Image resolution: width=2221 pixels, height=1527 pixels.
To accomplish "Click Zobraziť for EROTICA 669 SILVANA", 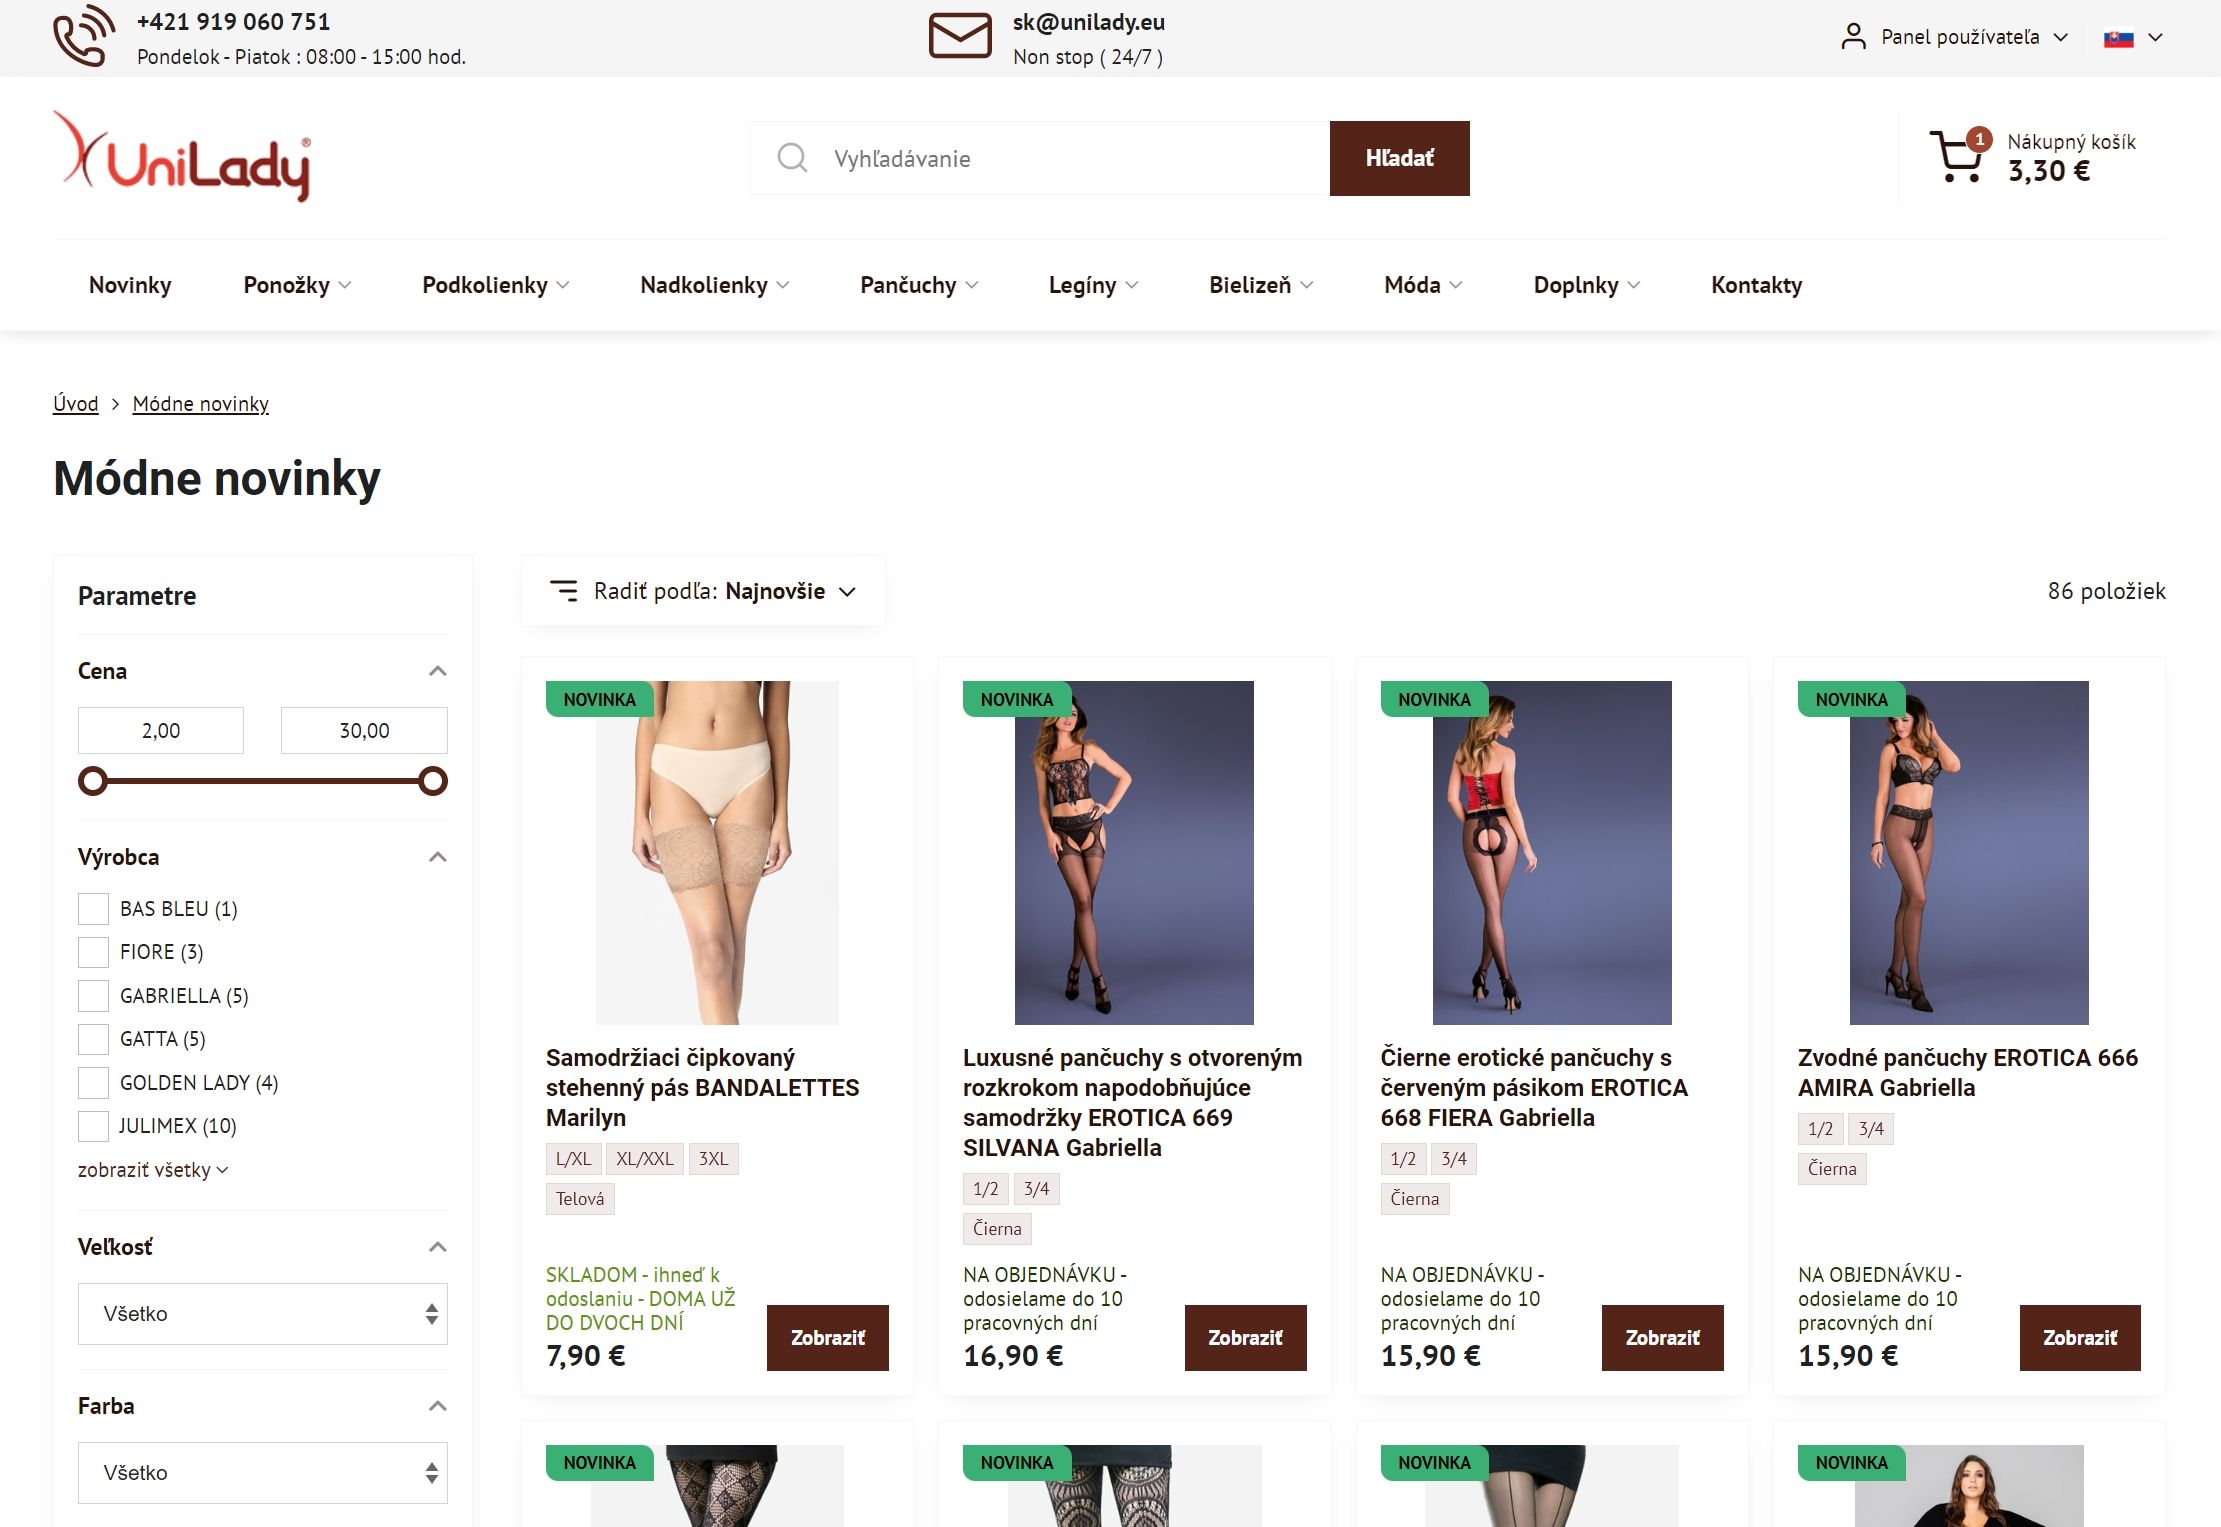I will pyautogui.click(x=1245, y=1338).
